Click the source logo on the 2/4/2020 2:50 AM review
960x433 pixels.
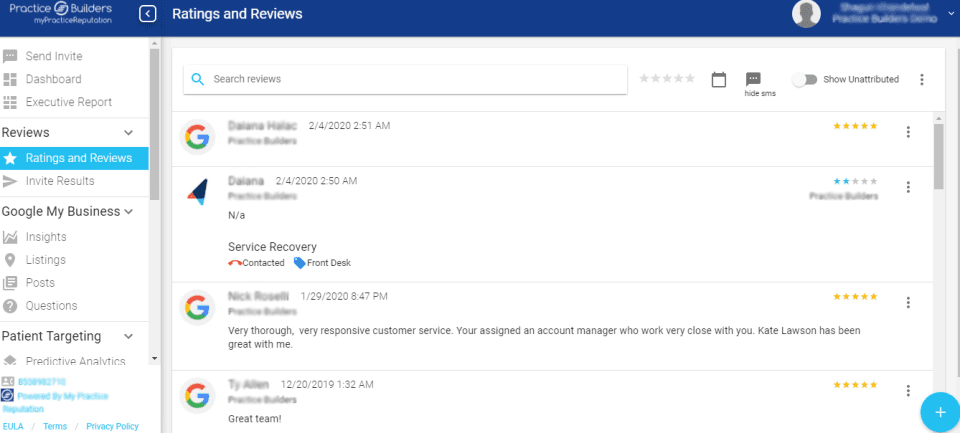pyautogui.click(x=197, y=192)
